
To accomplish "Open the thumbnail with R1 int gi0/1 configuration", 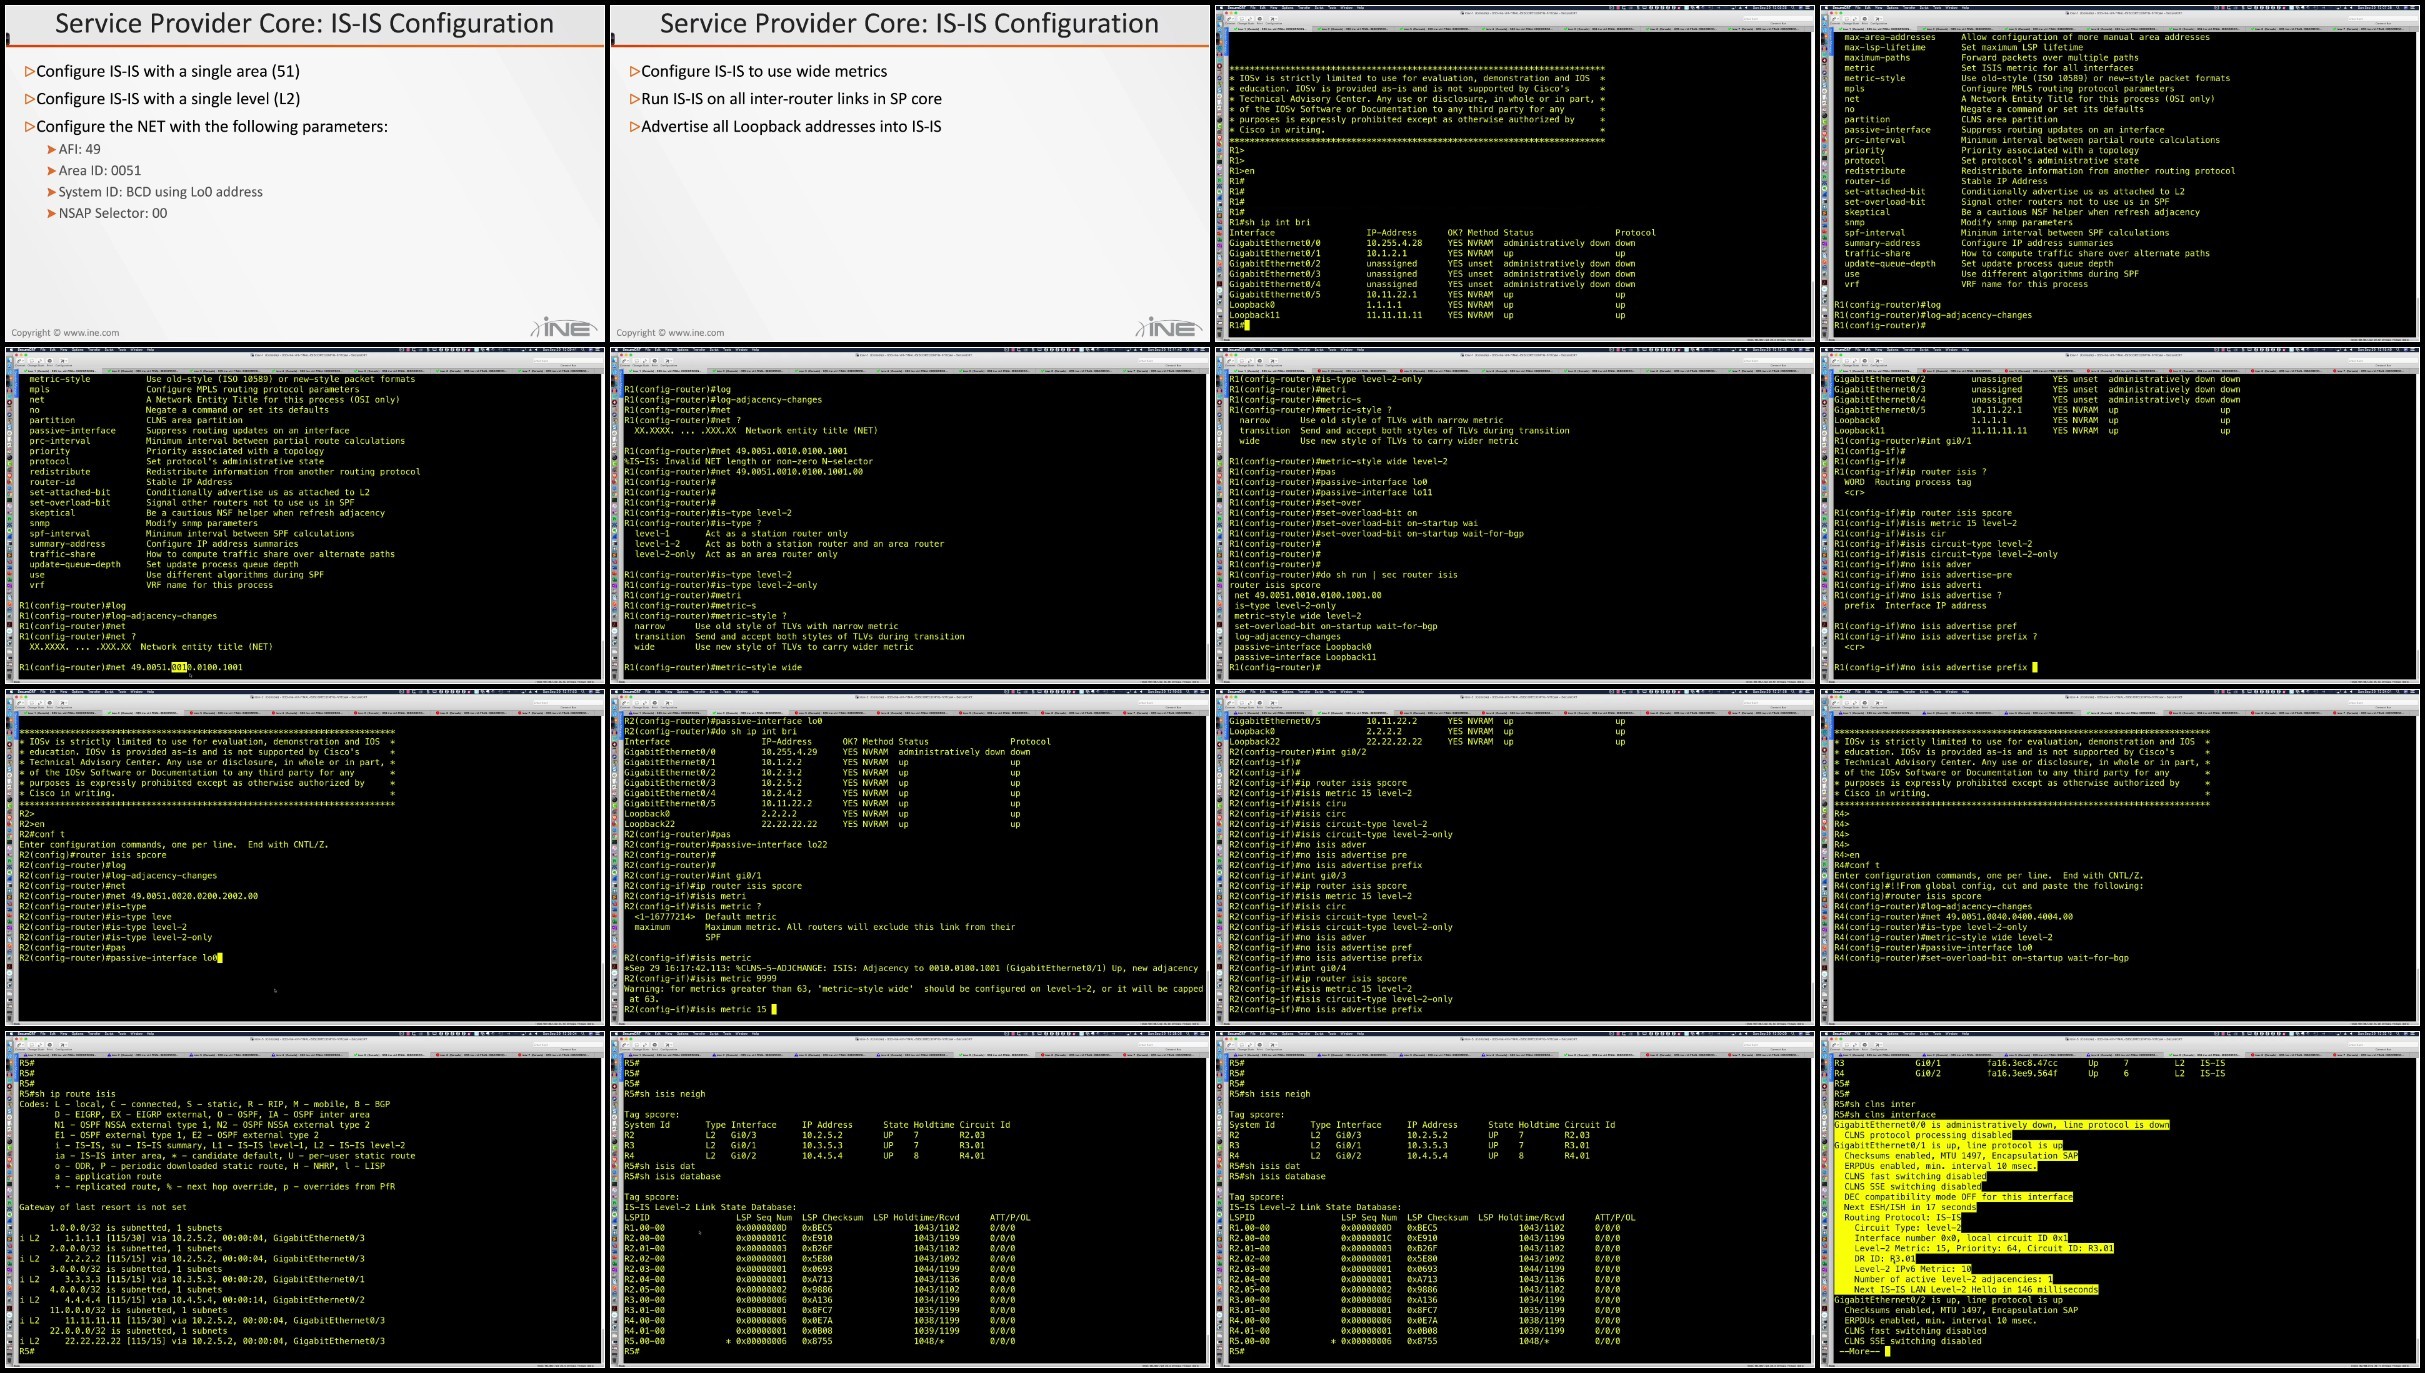I will click(x=2121, y=515).
